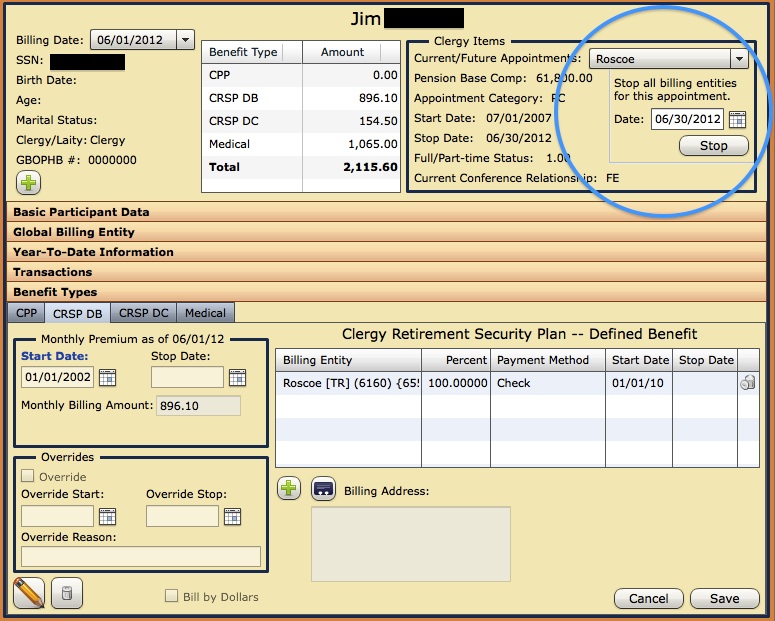Screen dimensions: 775x621
Task: Click the Stop Date column header in the billing table
Action: click(x=705, y=360)
